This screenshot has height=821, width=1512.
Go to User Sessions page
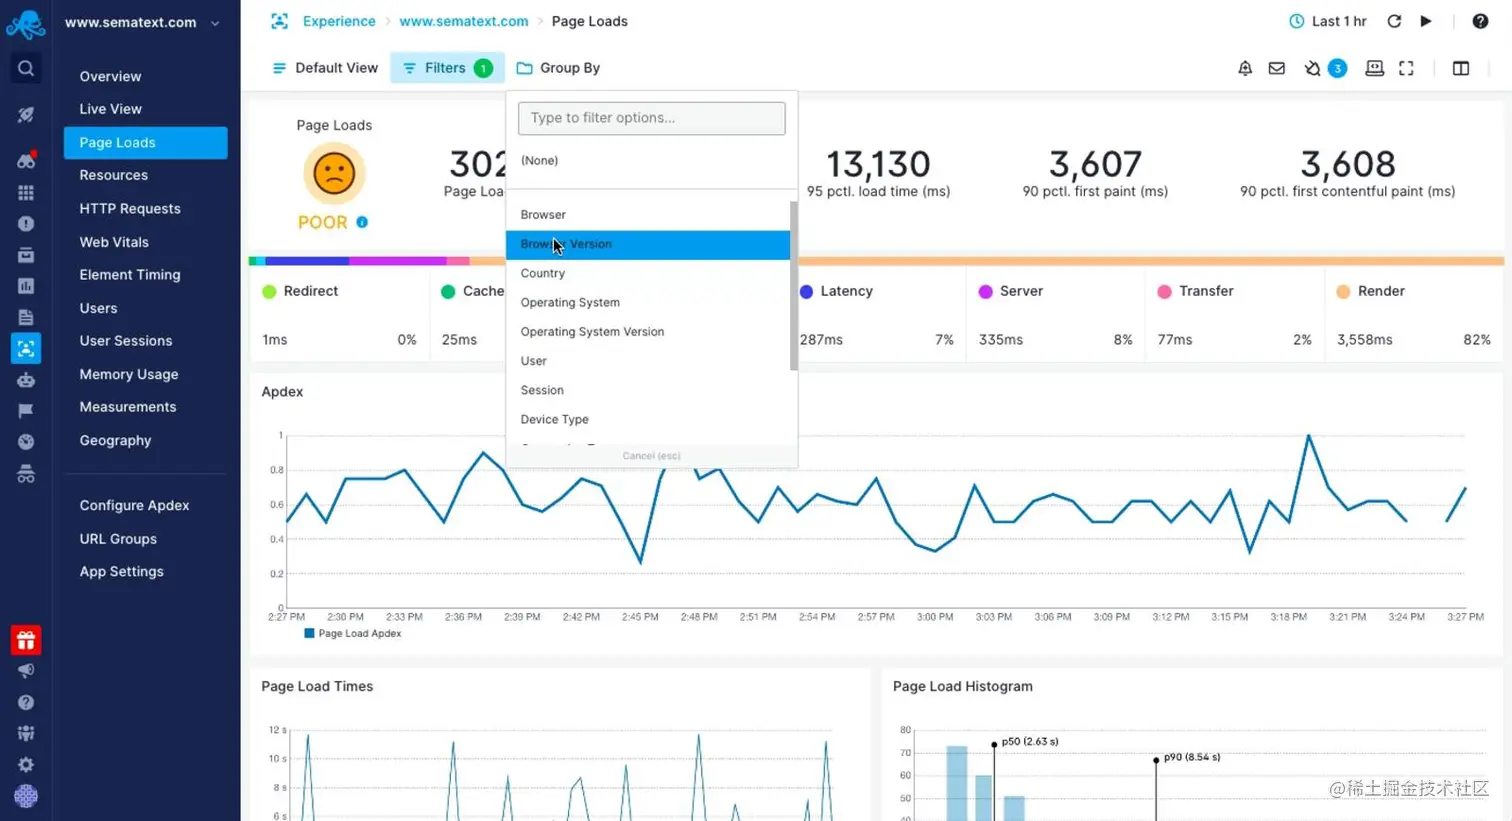tap(145, 341)
